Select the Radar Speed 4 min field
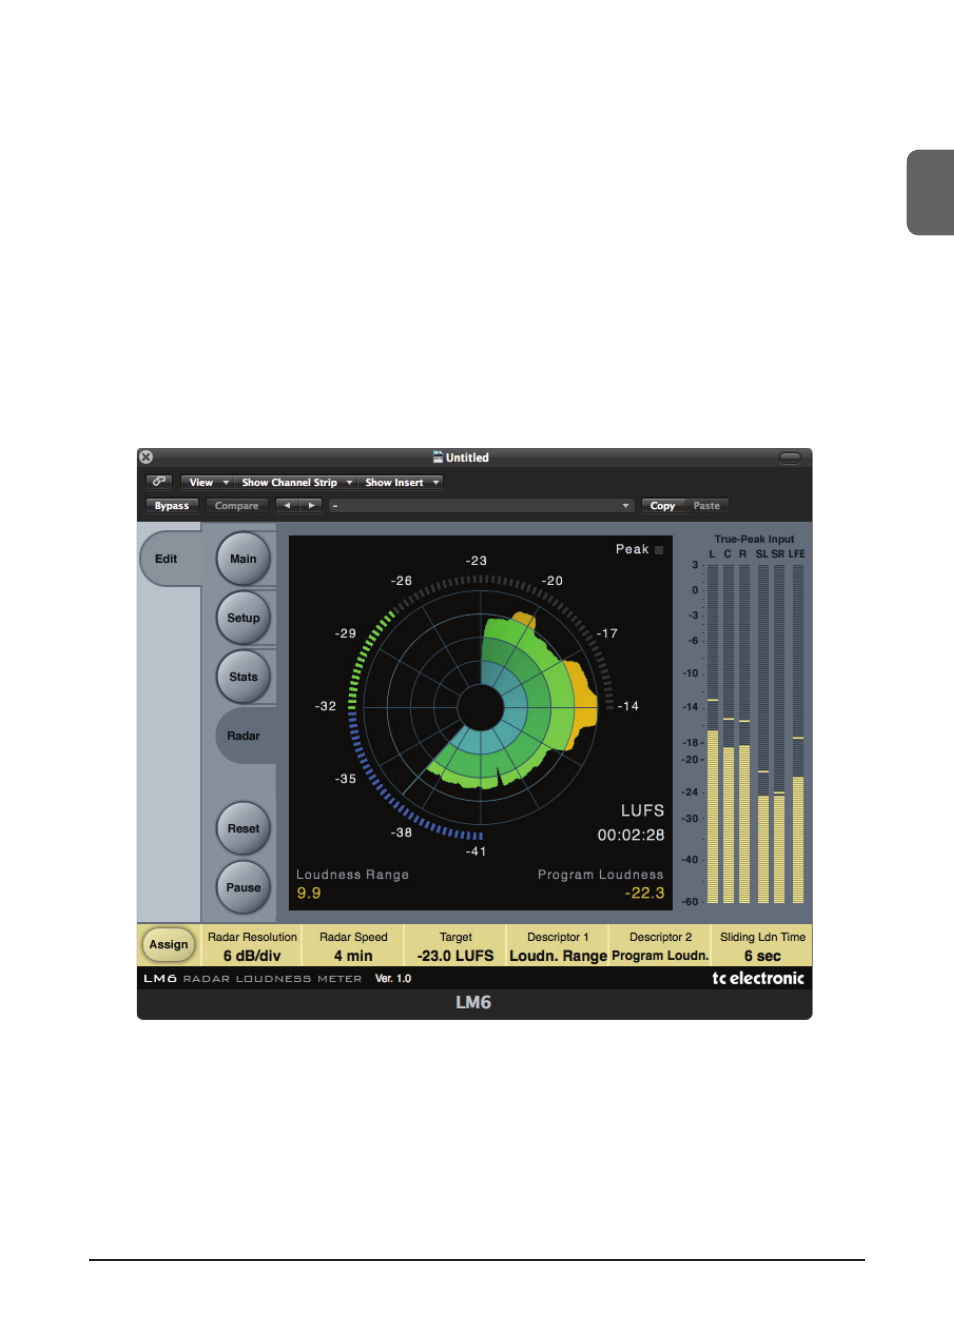Image resolution: width=954 pixels, height=1336 pixels. coord(353,946)
